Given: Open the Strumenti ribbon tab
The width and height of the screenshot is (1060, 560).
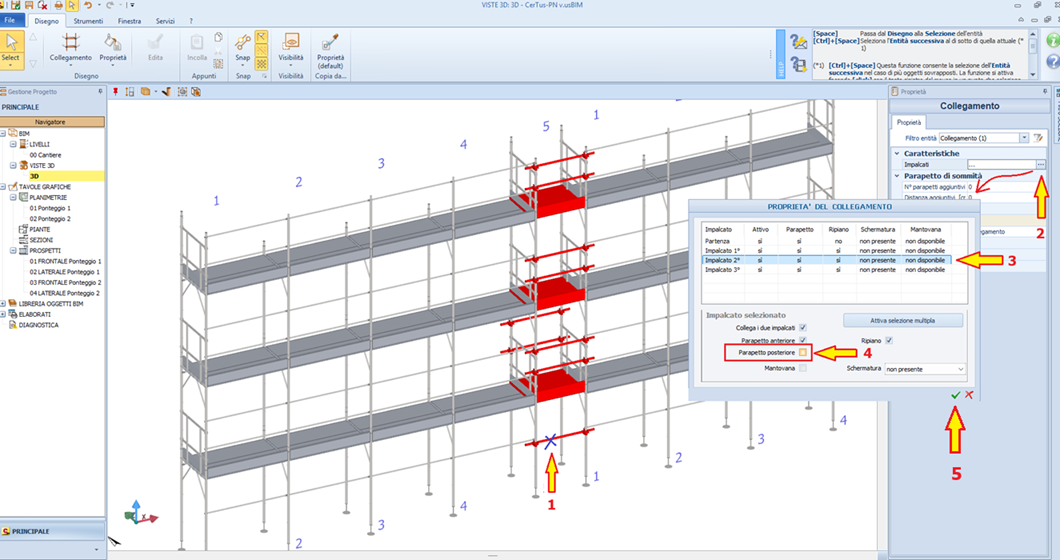Looking at the screenshot, I should coord(88,20).
